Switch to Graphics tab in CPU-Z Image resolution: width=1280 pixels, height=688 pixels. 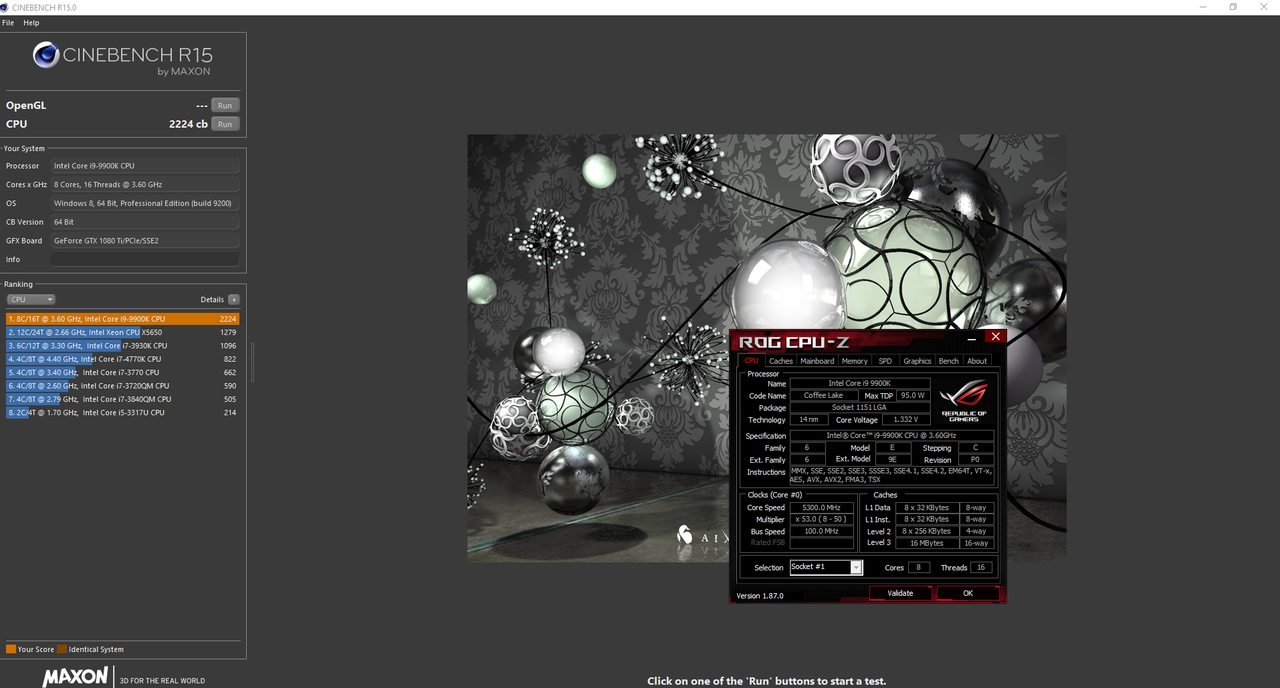click(x=917, y=361)
